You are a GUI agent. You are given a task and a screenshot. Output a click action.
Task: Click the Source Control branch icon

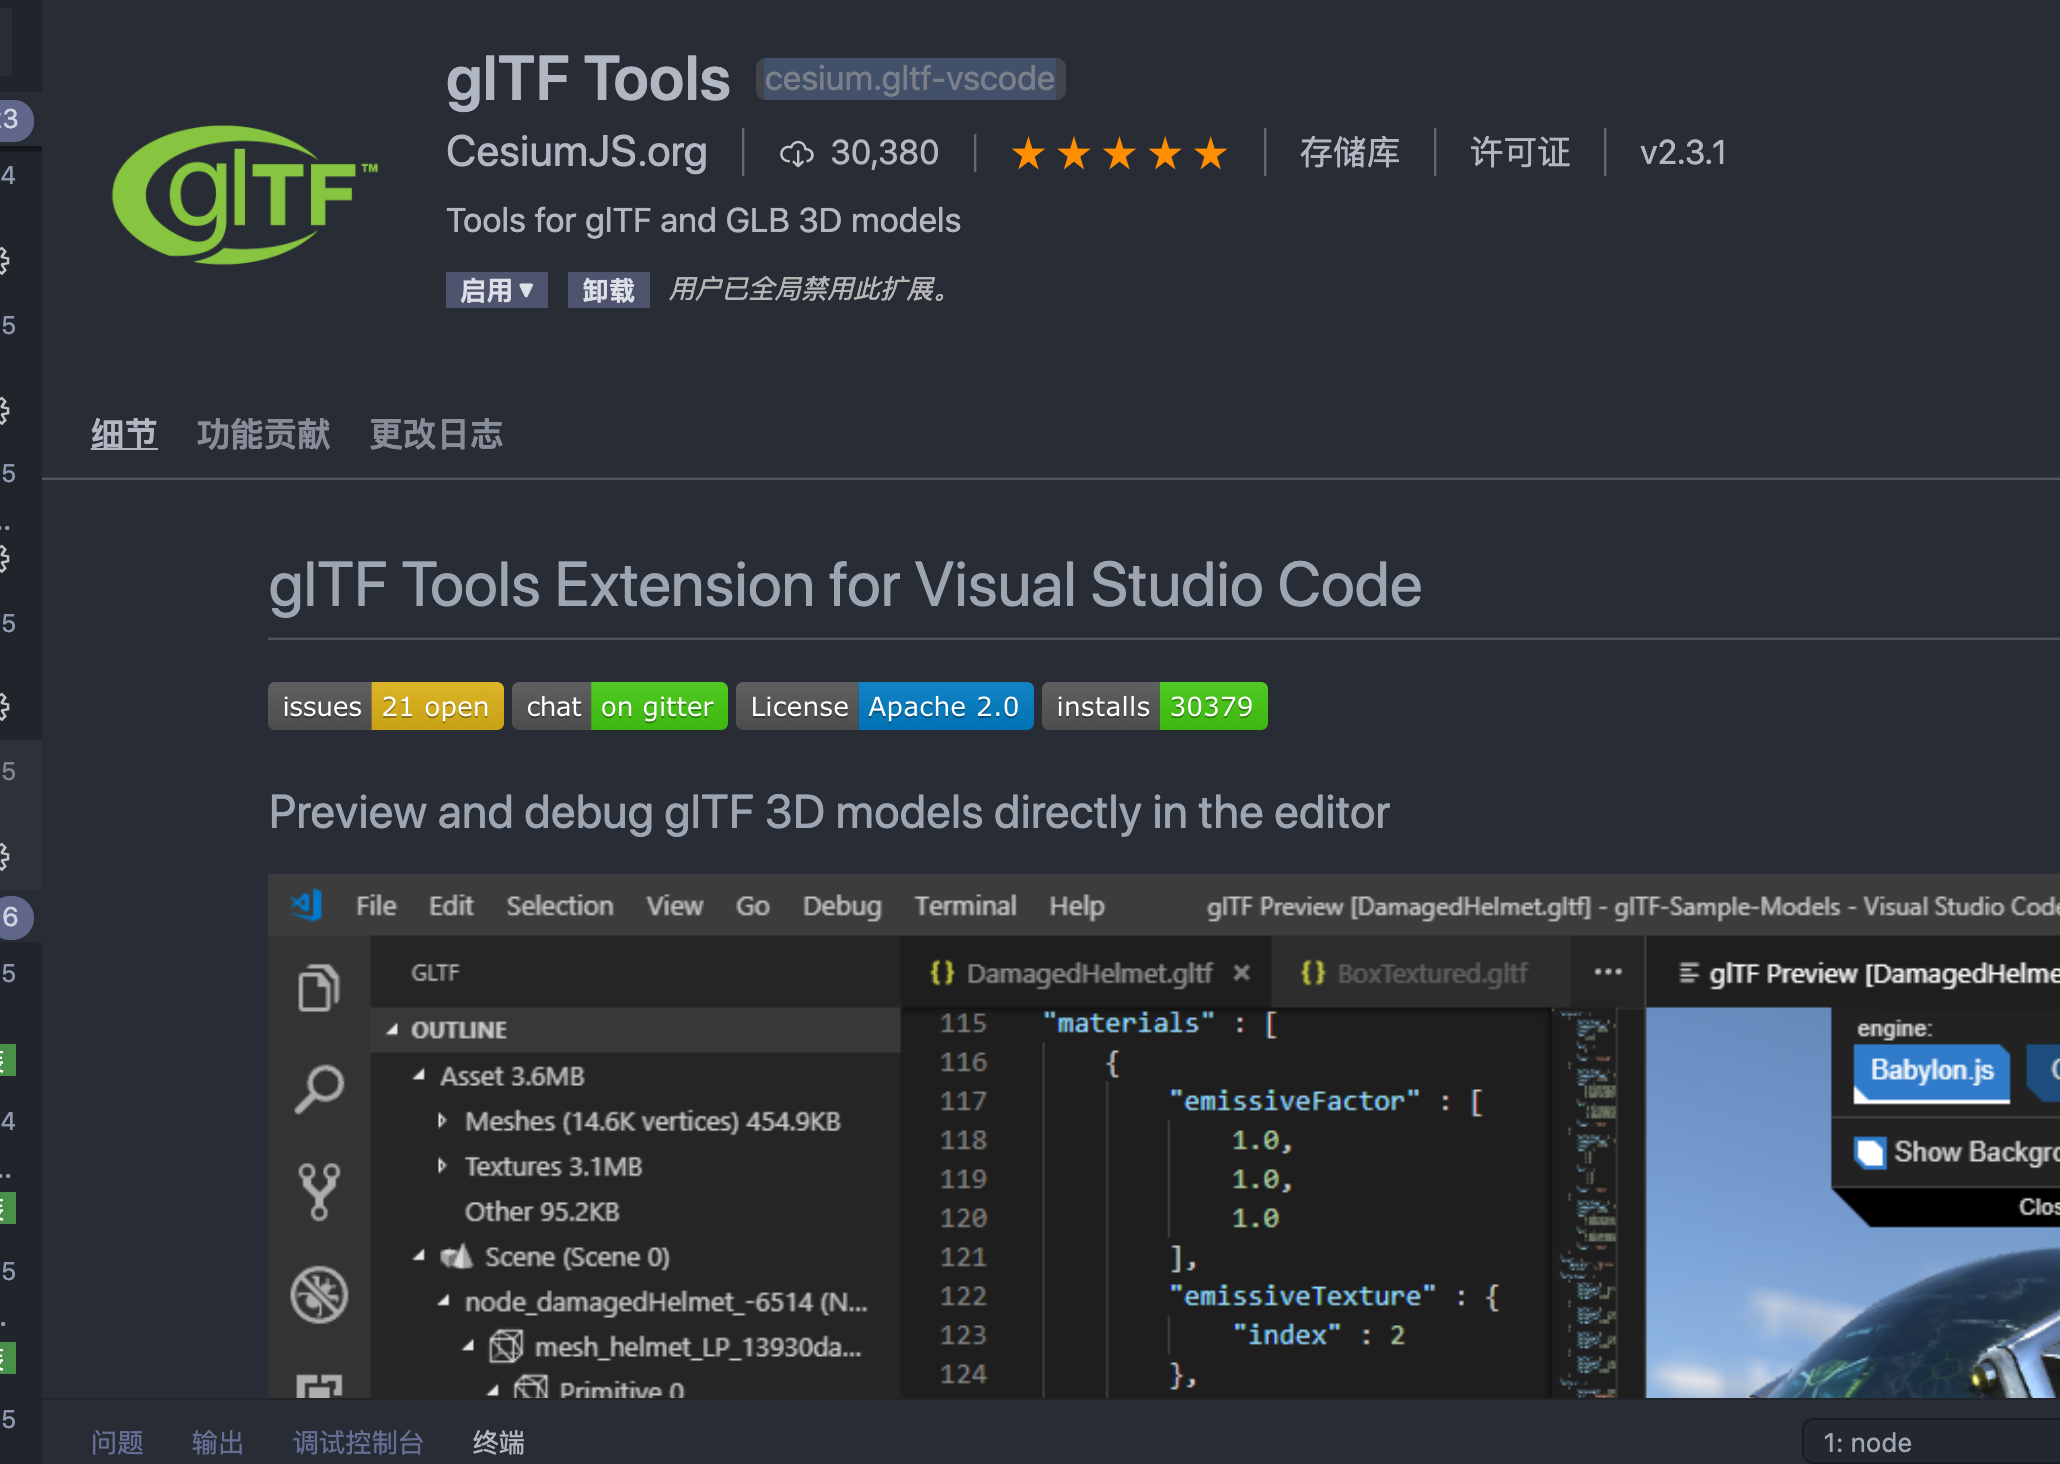click(319, 1190)
